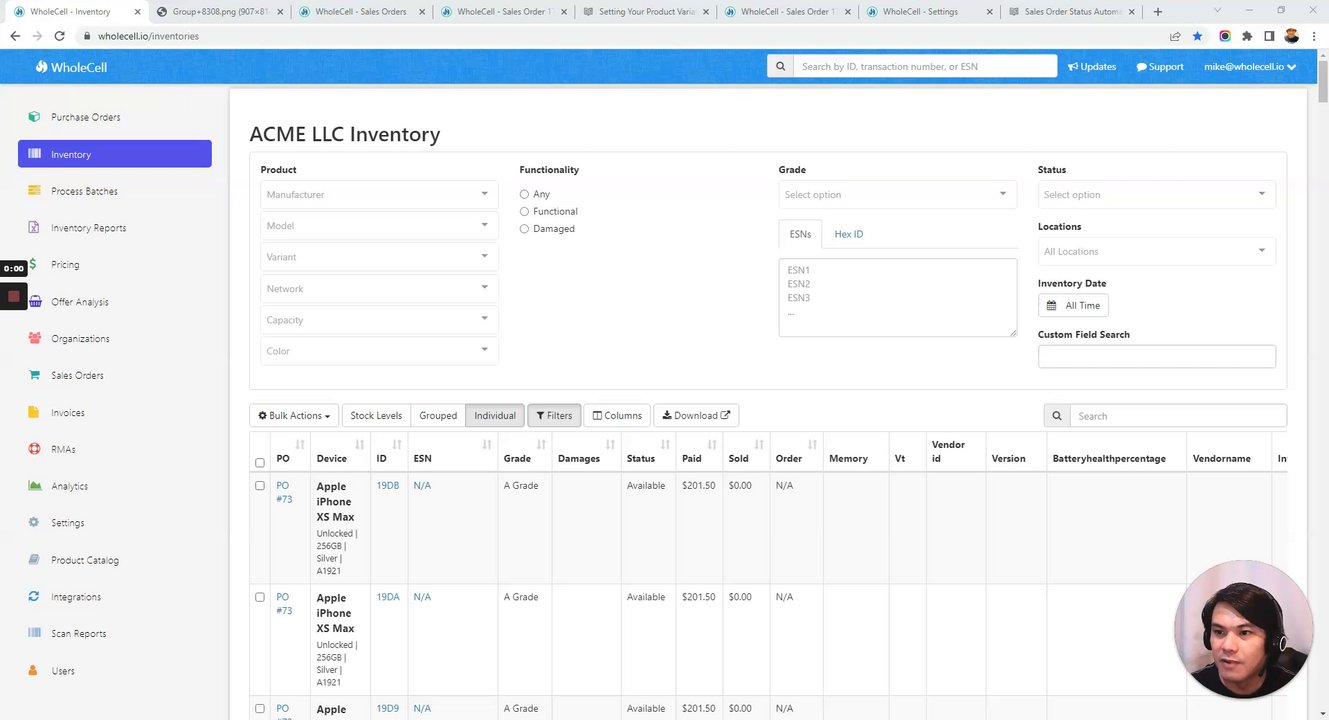The height and width of the screenshot is (720, 1329).
Task: Open Integrations sync icon in sidebar
Action: (x=34, y=597)
